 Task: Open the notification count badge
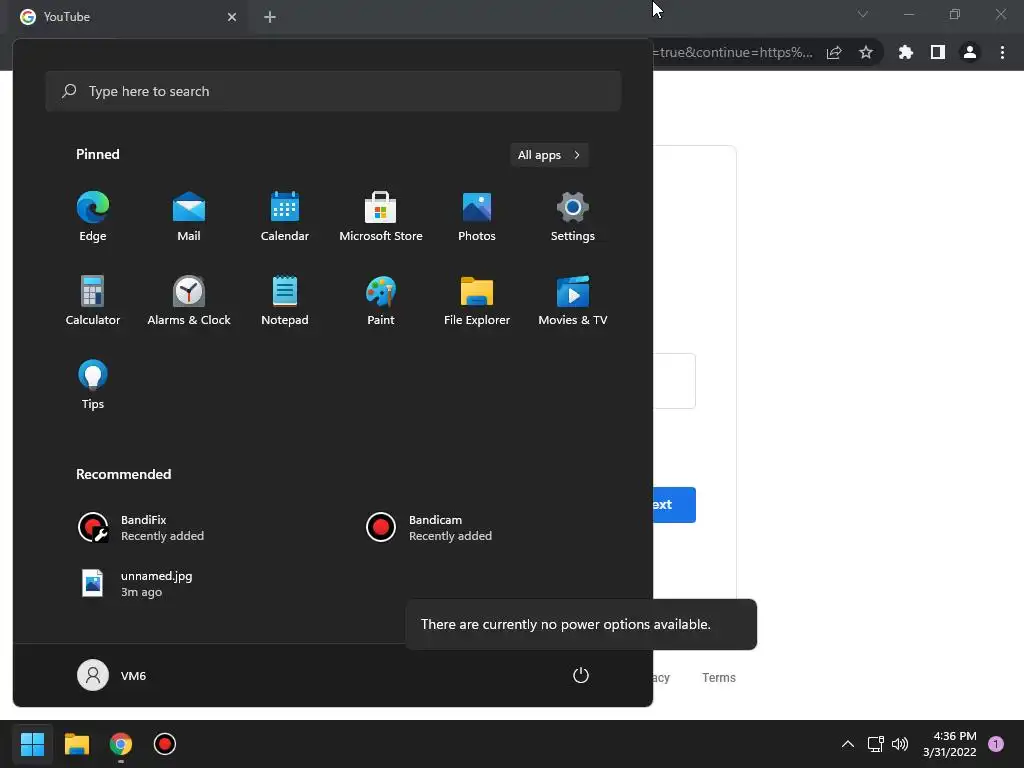coord(996,744)
